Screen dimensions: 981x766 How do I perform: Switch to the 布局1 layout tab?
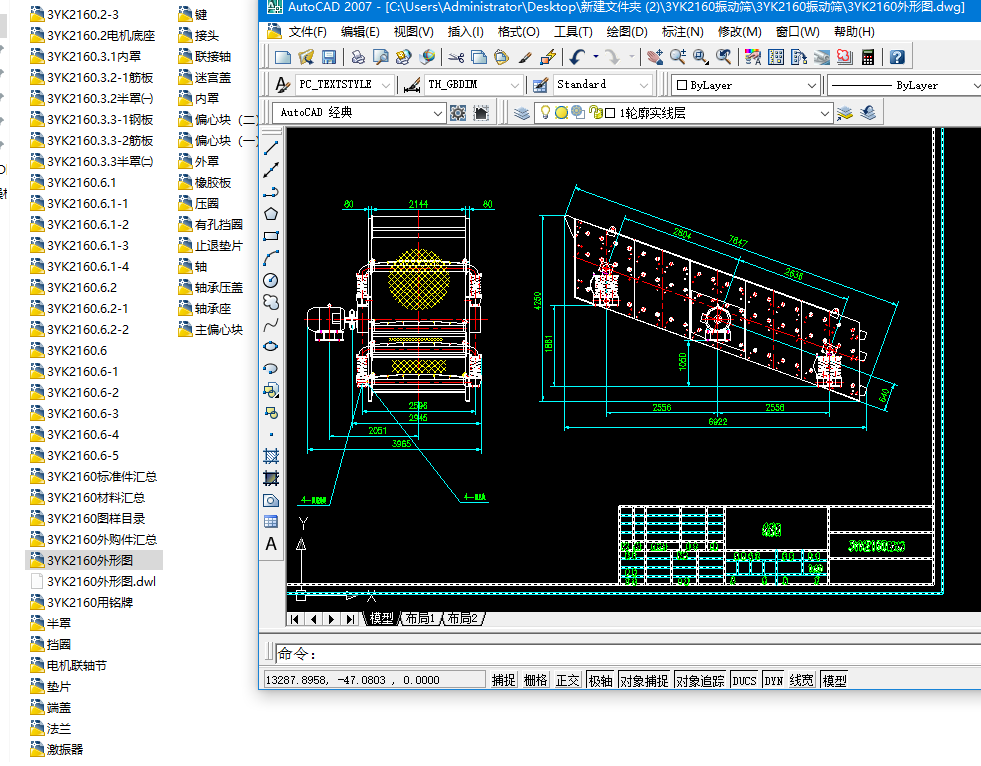coord(420,619)
